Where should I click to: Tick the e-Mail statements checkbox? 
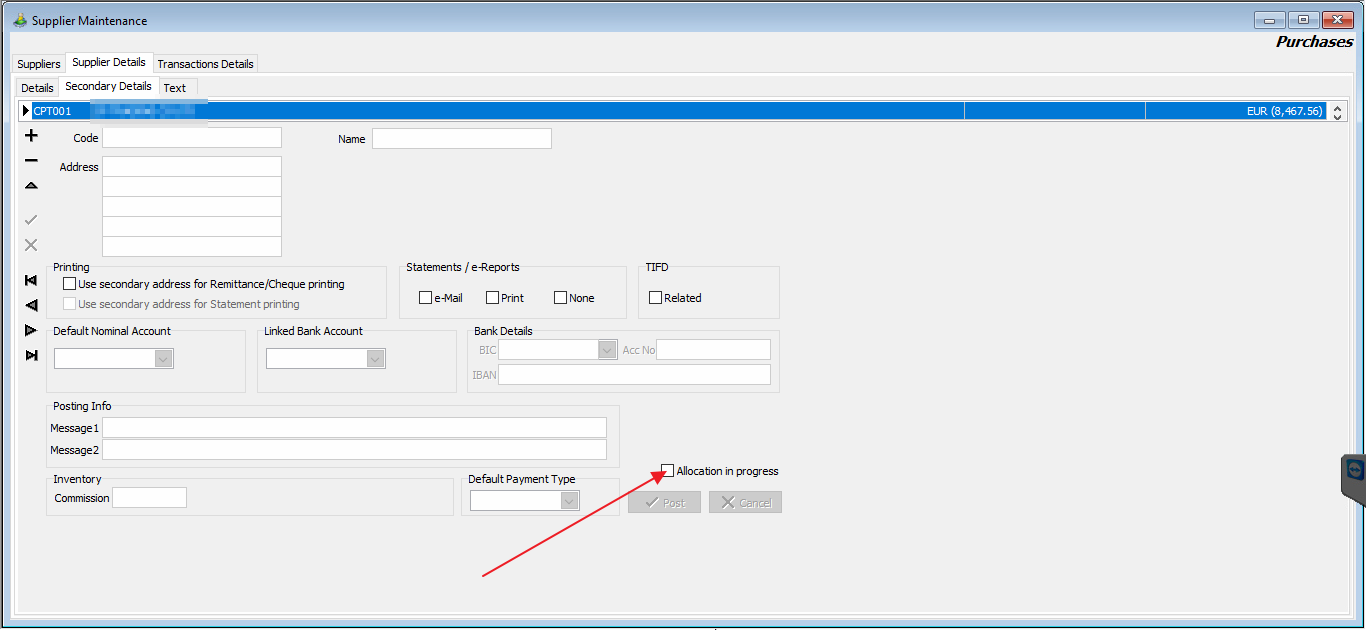point(426,298)
